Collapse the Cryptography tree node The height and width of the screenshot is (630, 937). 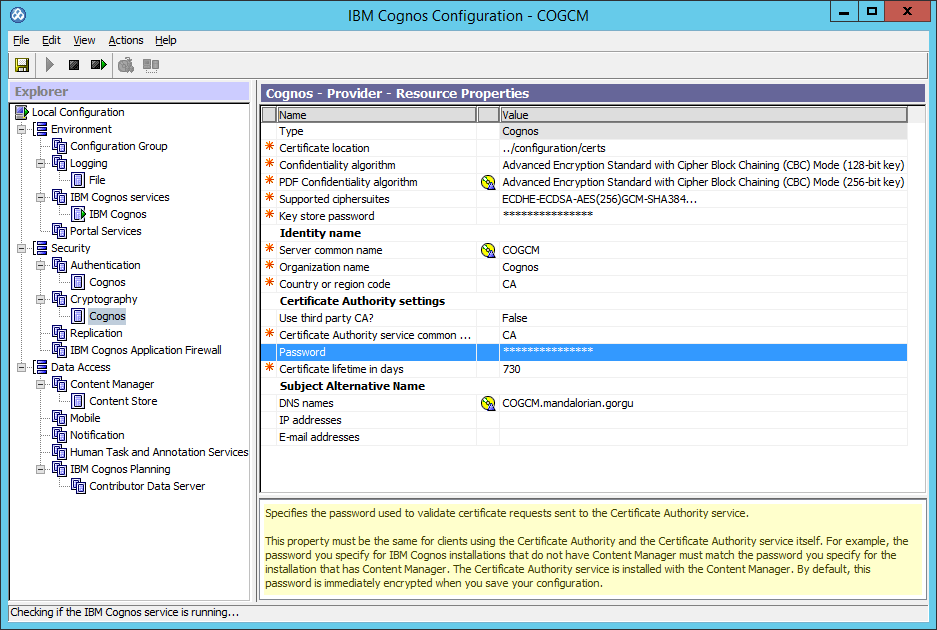[x=41, y=299]
